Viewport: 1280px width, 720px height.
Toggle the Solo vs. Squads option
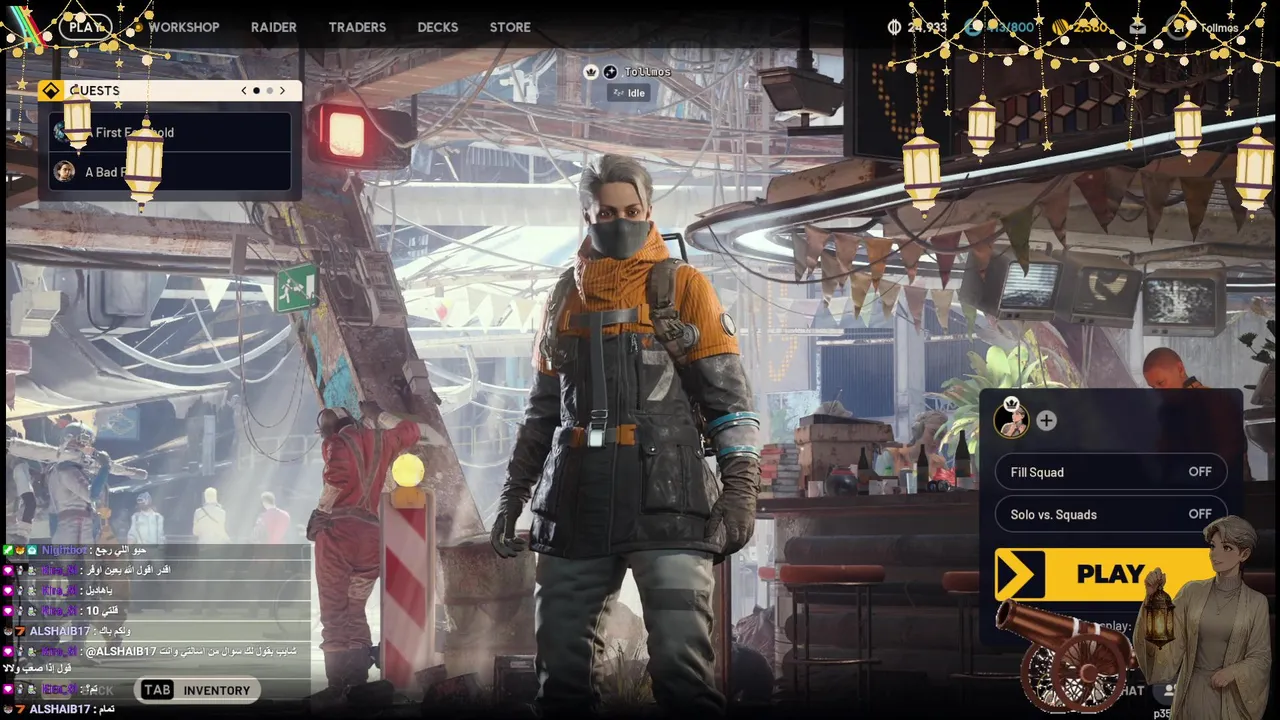[x=1110, y=514]
